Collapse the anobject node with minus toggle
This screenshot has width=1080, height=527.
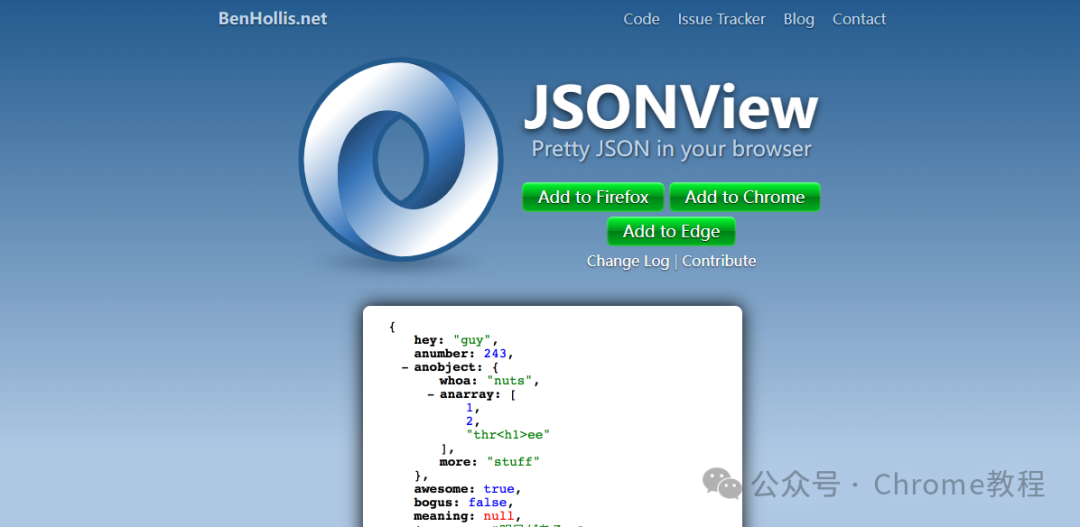(405, 367)
